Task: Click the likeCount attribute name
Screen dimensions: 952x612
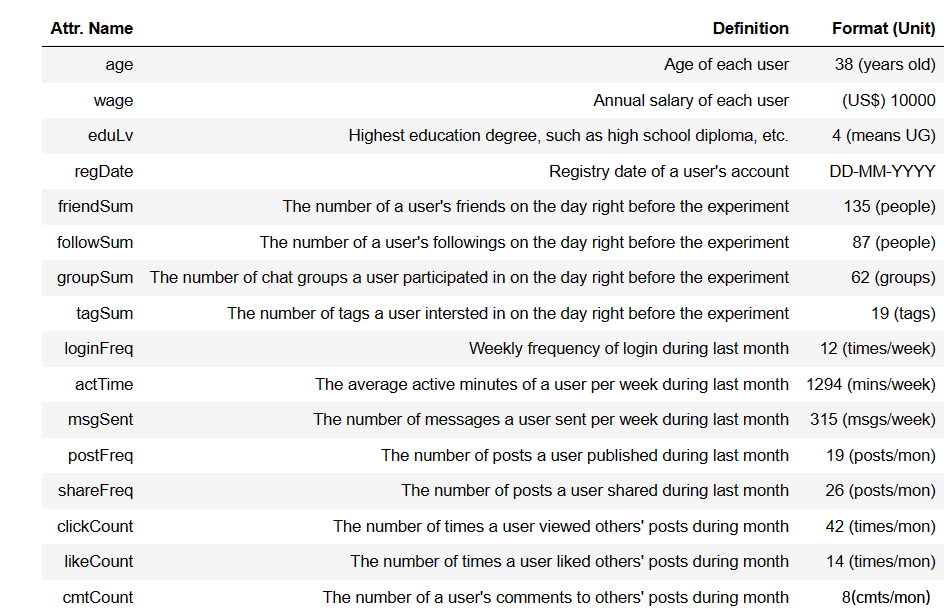Action: [x=98, y=562]
